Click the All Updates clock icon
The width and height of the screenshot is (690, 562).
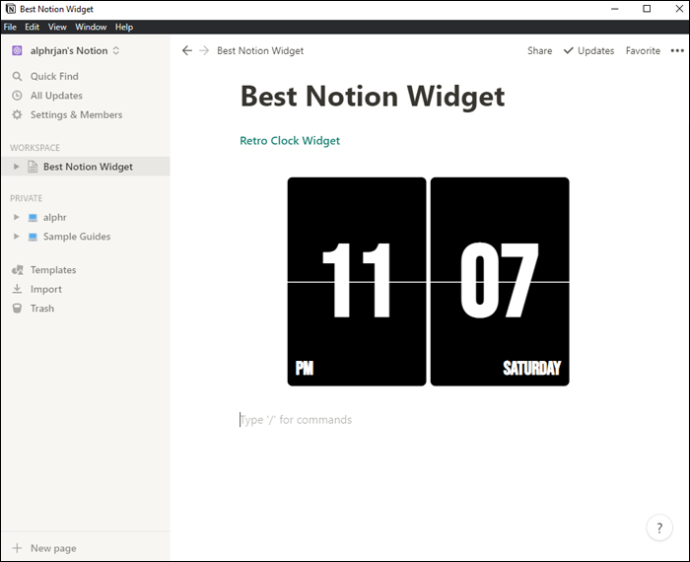pyautogui.click(x=17, y=96)
